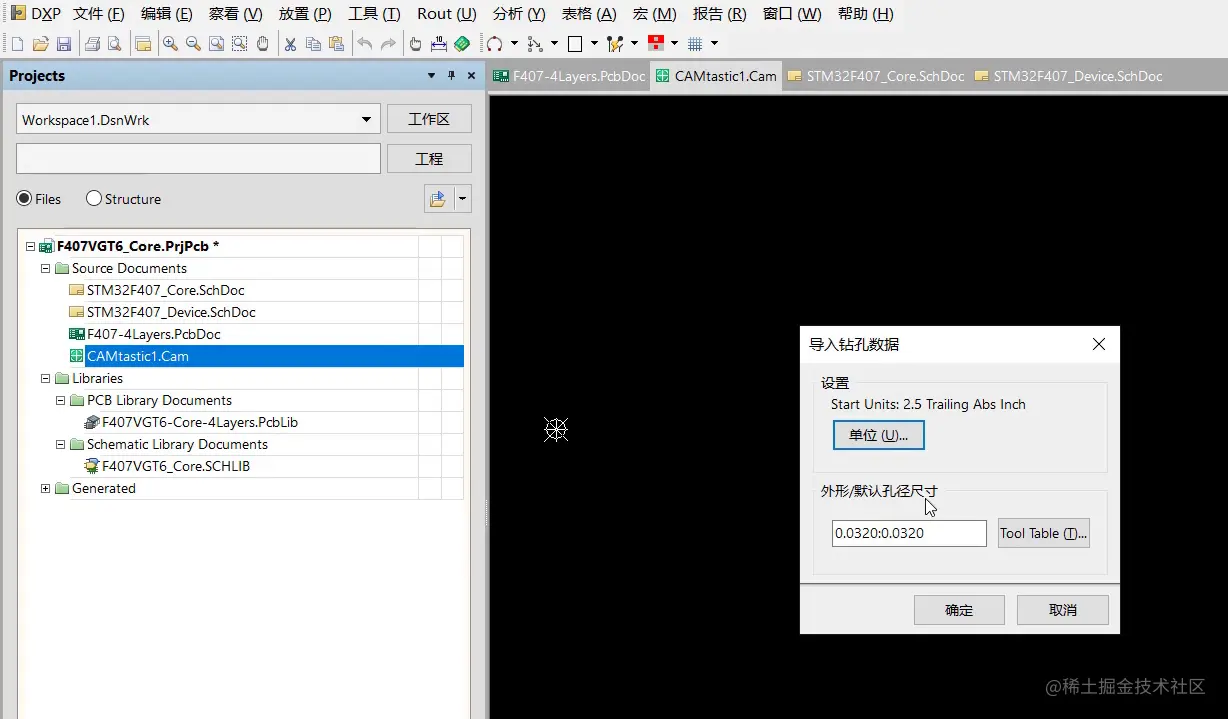The width and height of the screenshot is (1228, 719).
Task: Select the Structure radio button
Action: click(x=94, y=199)
